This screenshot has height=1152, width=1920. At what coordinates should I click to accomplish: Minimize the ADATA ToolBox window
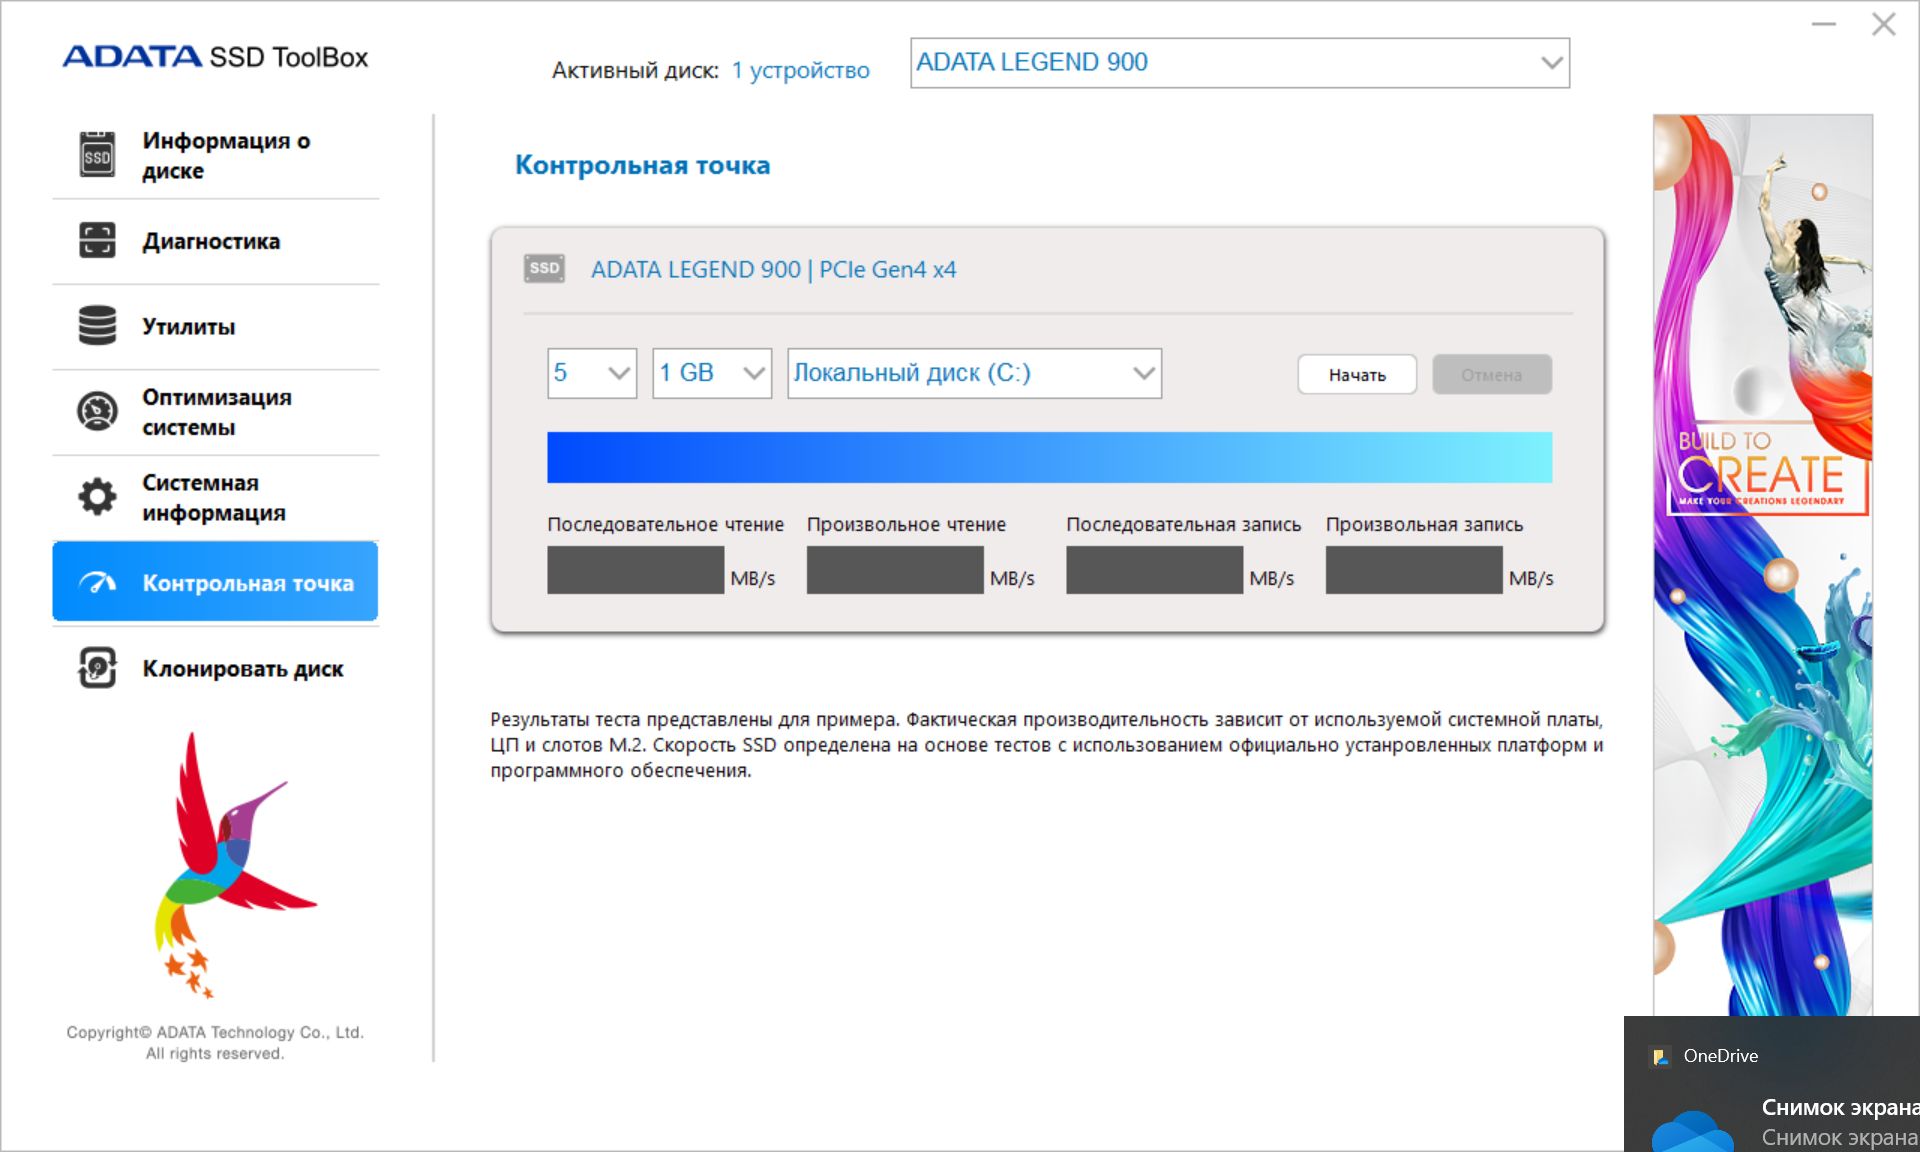tap(1824, 24)
